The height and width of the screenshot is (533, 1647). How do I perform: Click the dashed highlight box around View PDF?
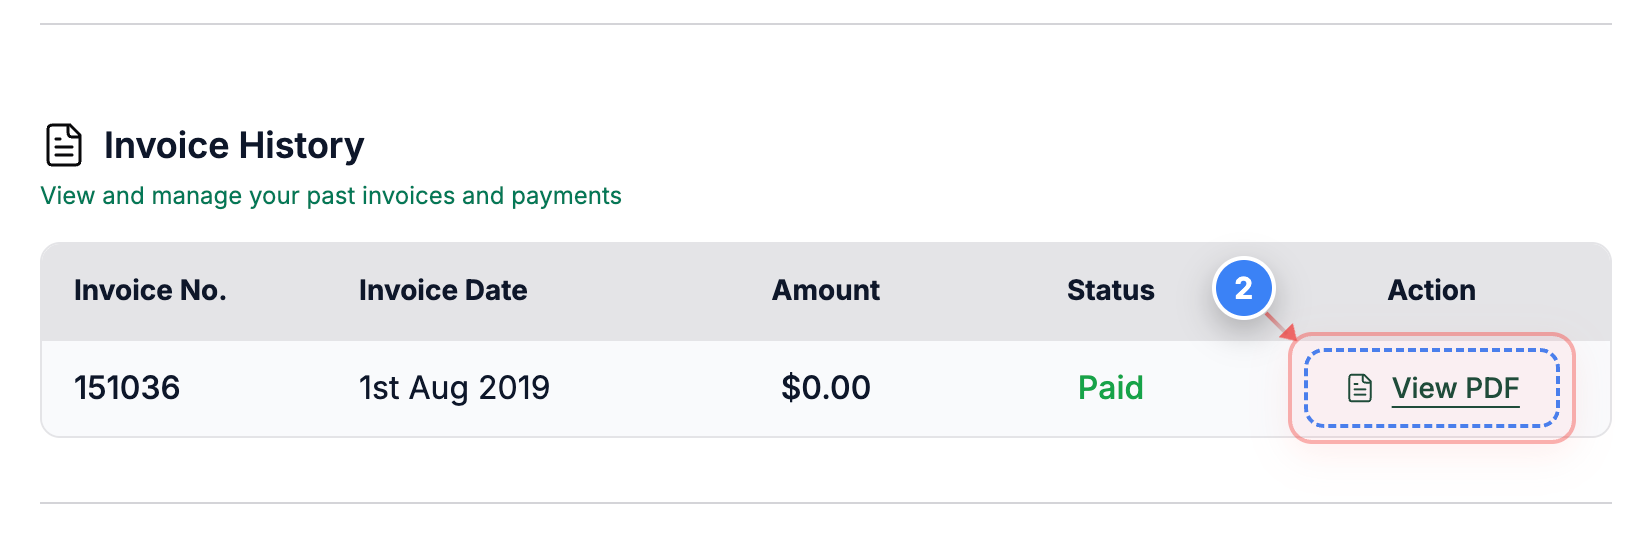point(1432,388)
